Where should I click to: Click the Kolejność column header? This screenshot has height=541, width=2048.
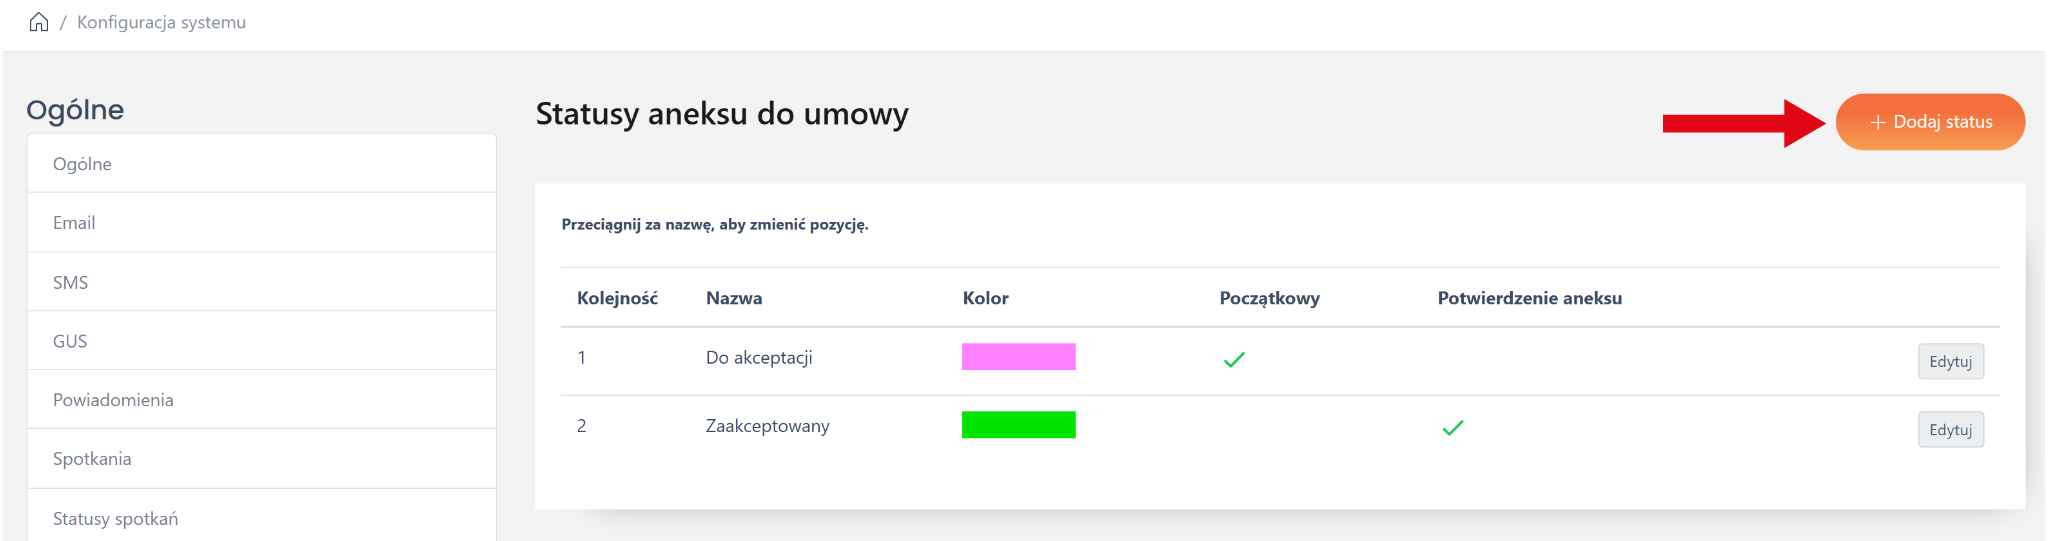coord(617,298)
